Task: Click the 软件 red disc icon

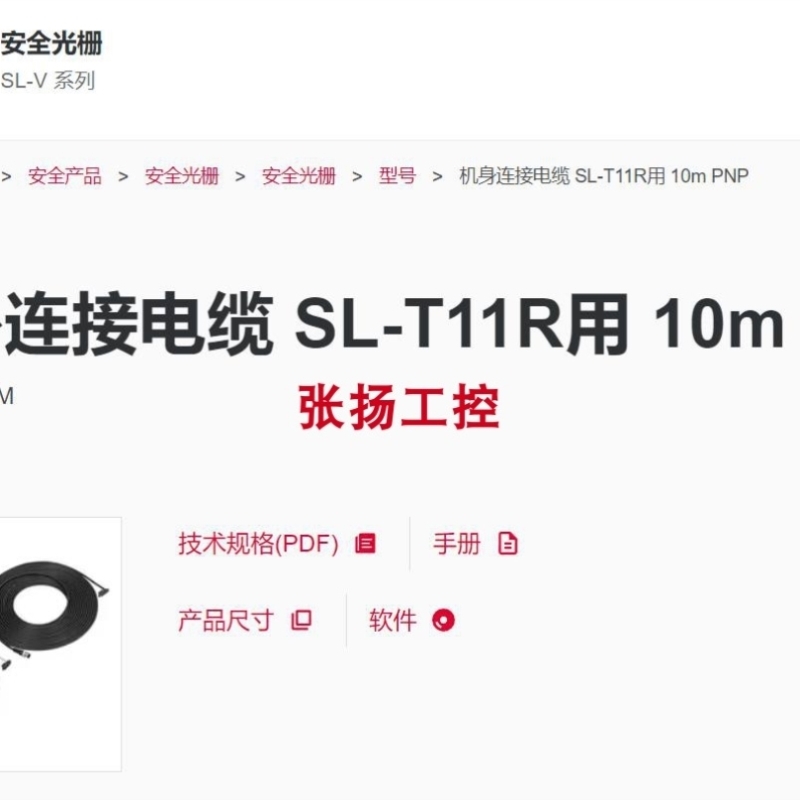Action: [x=443, y=620]
